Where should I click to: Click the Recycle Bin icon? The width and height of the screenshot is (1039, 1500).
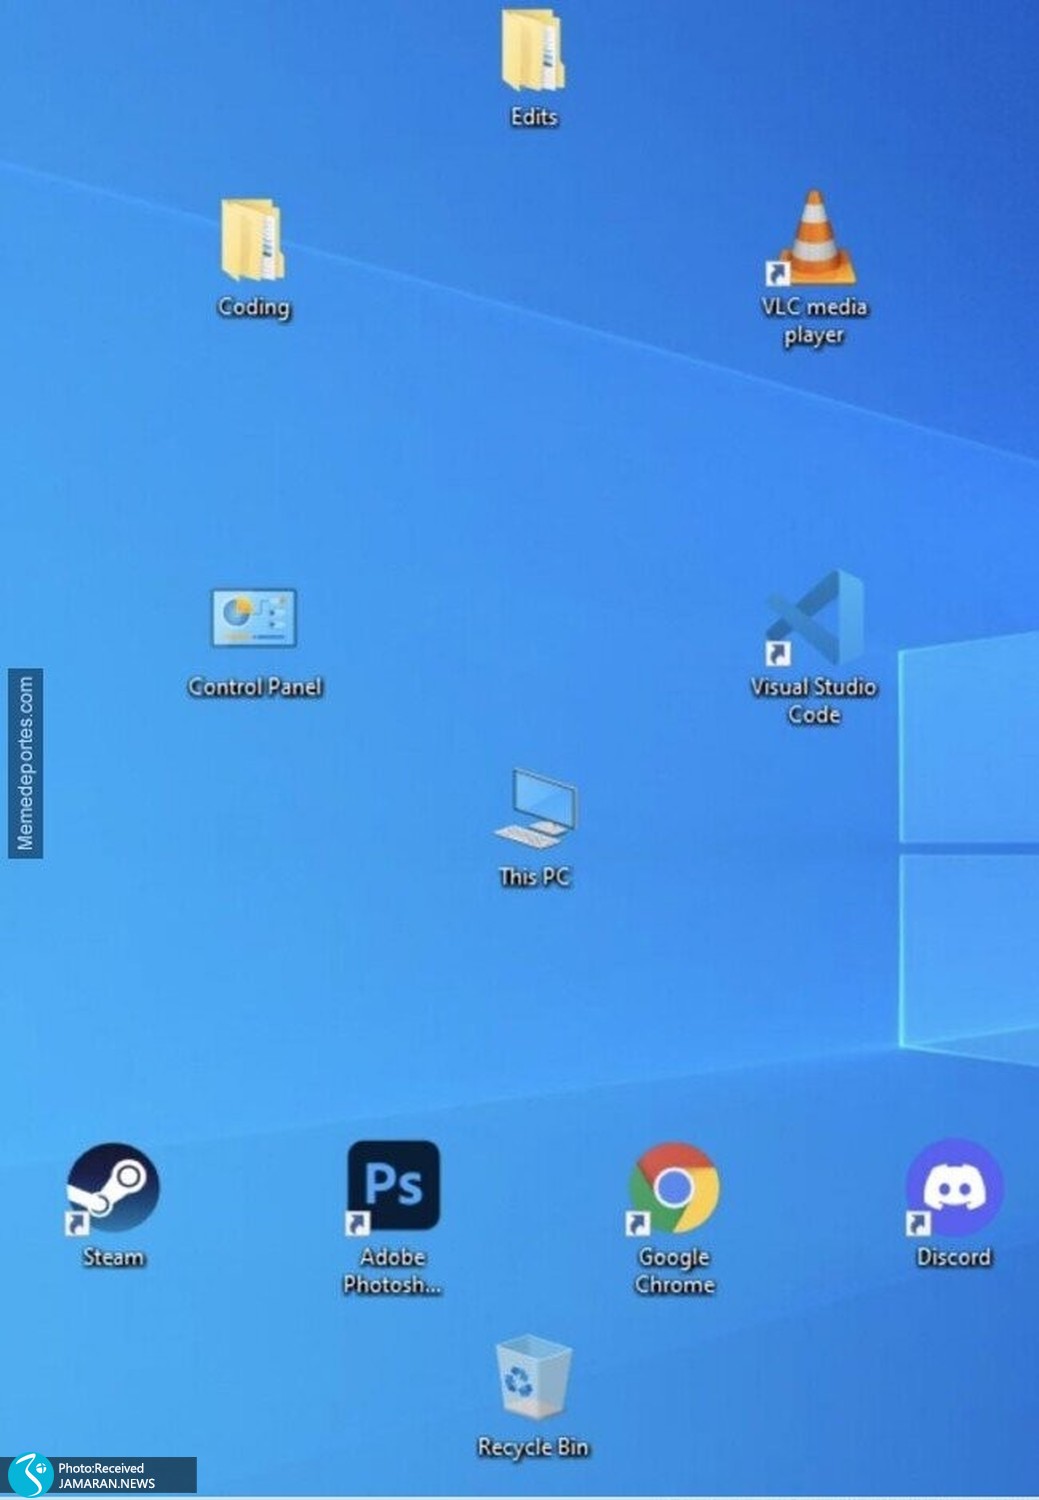pos(533,1378)
